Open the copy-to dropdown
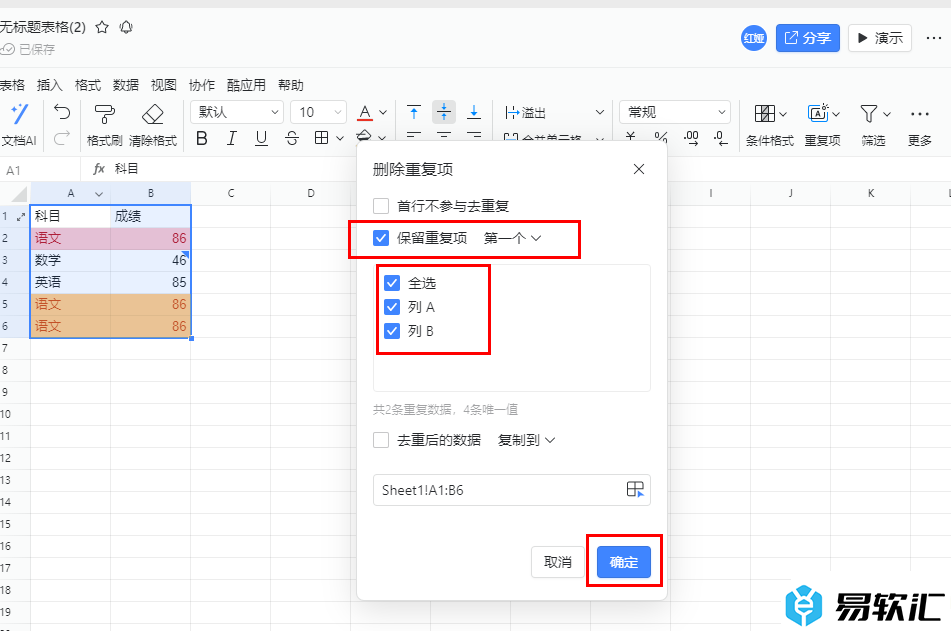The width and height of the screenshot is (951, 631). pyautogui.click(x=526, y=440)
